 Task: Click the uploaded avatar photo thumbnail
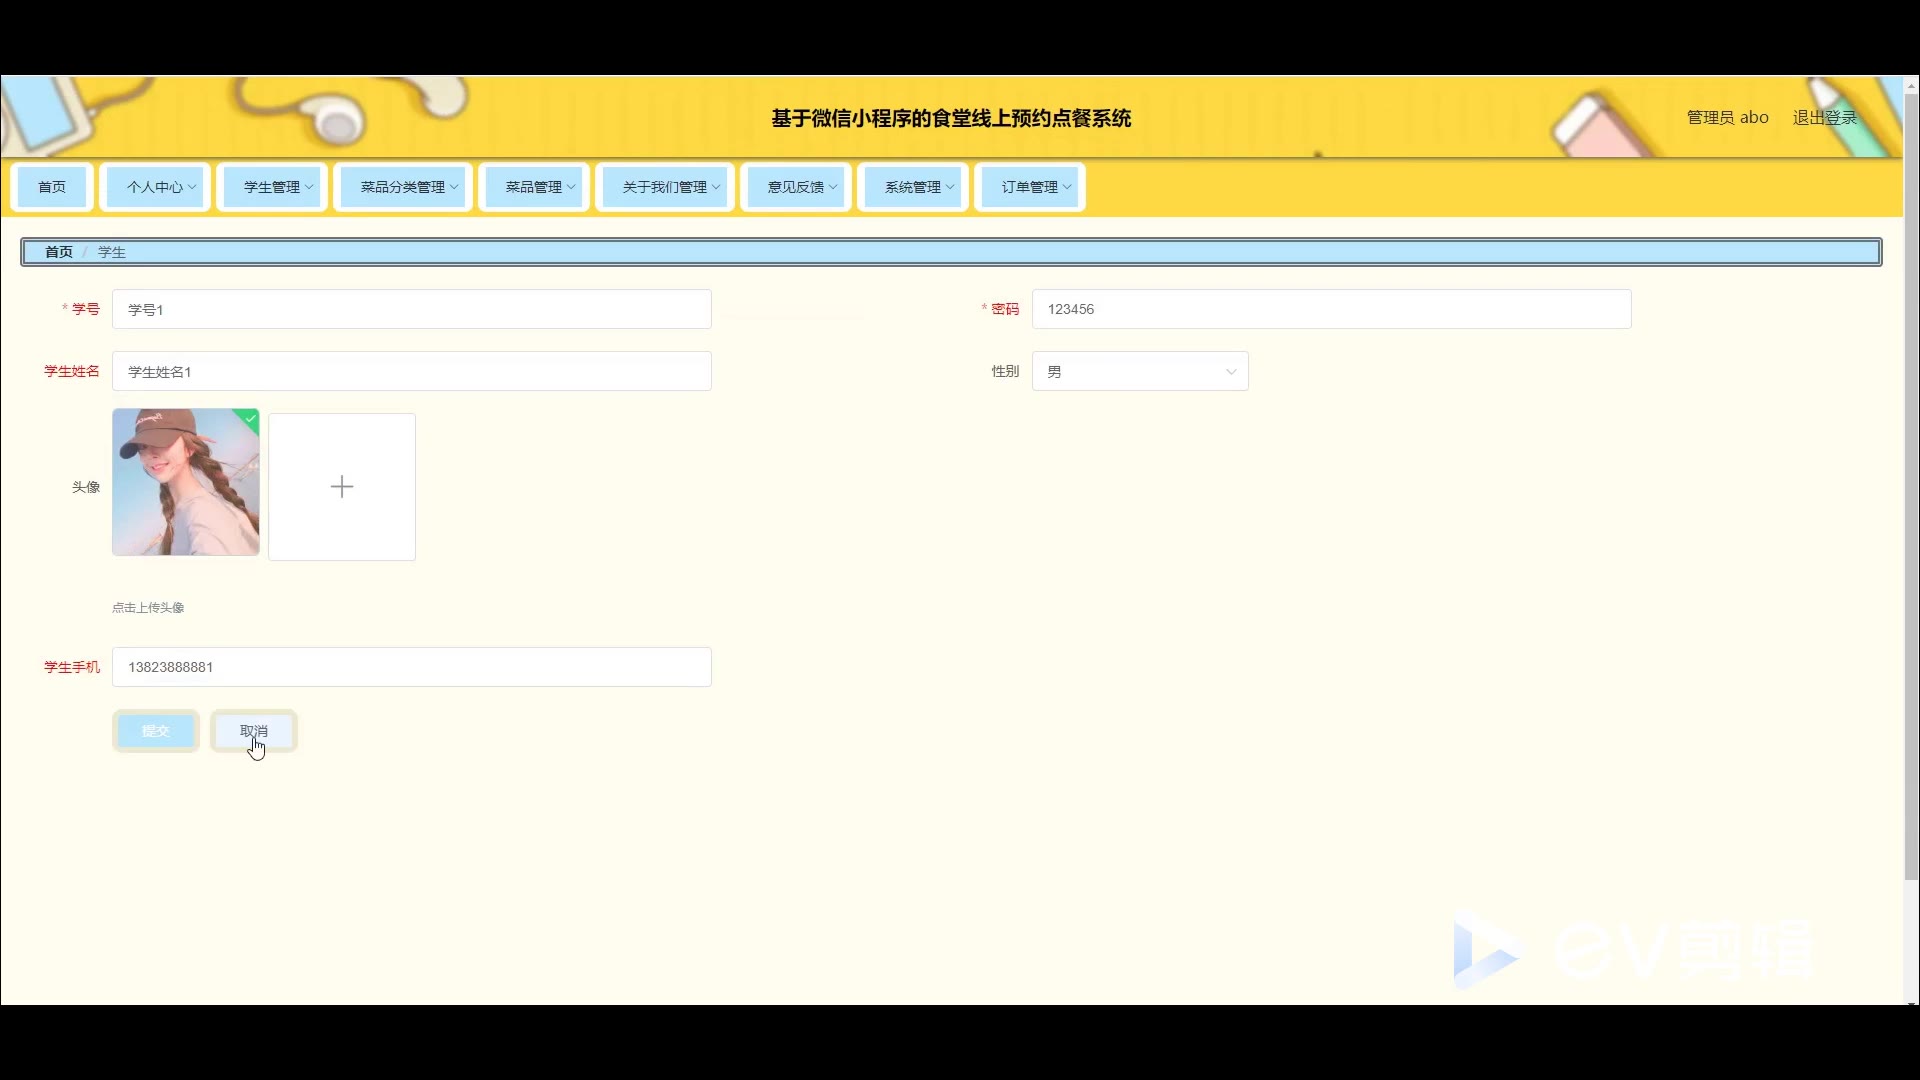(186, 482)
